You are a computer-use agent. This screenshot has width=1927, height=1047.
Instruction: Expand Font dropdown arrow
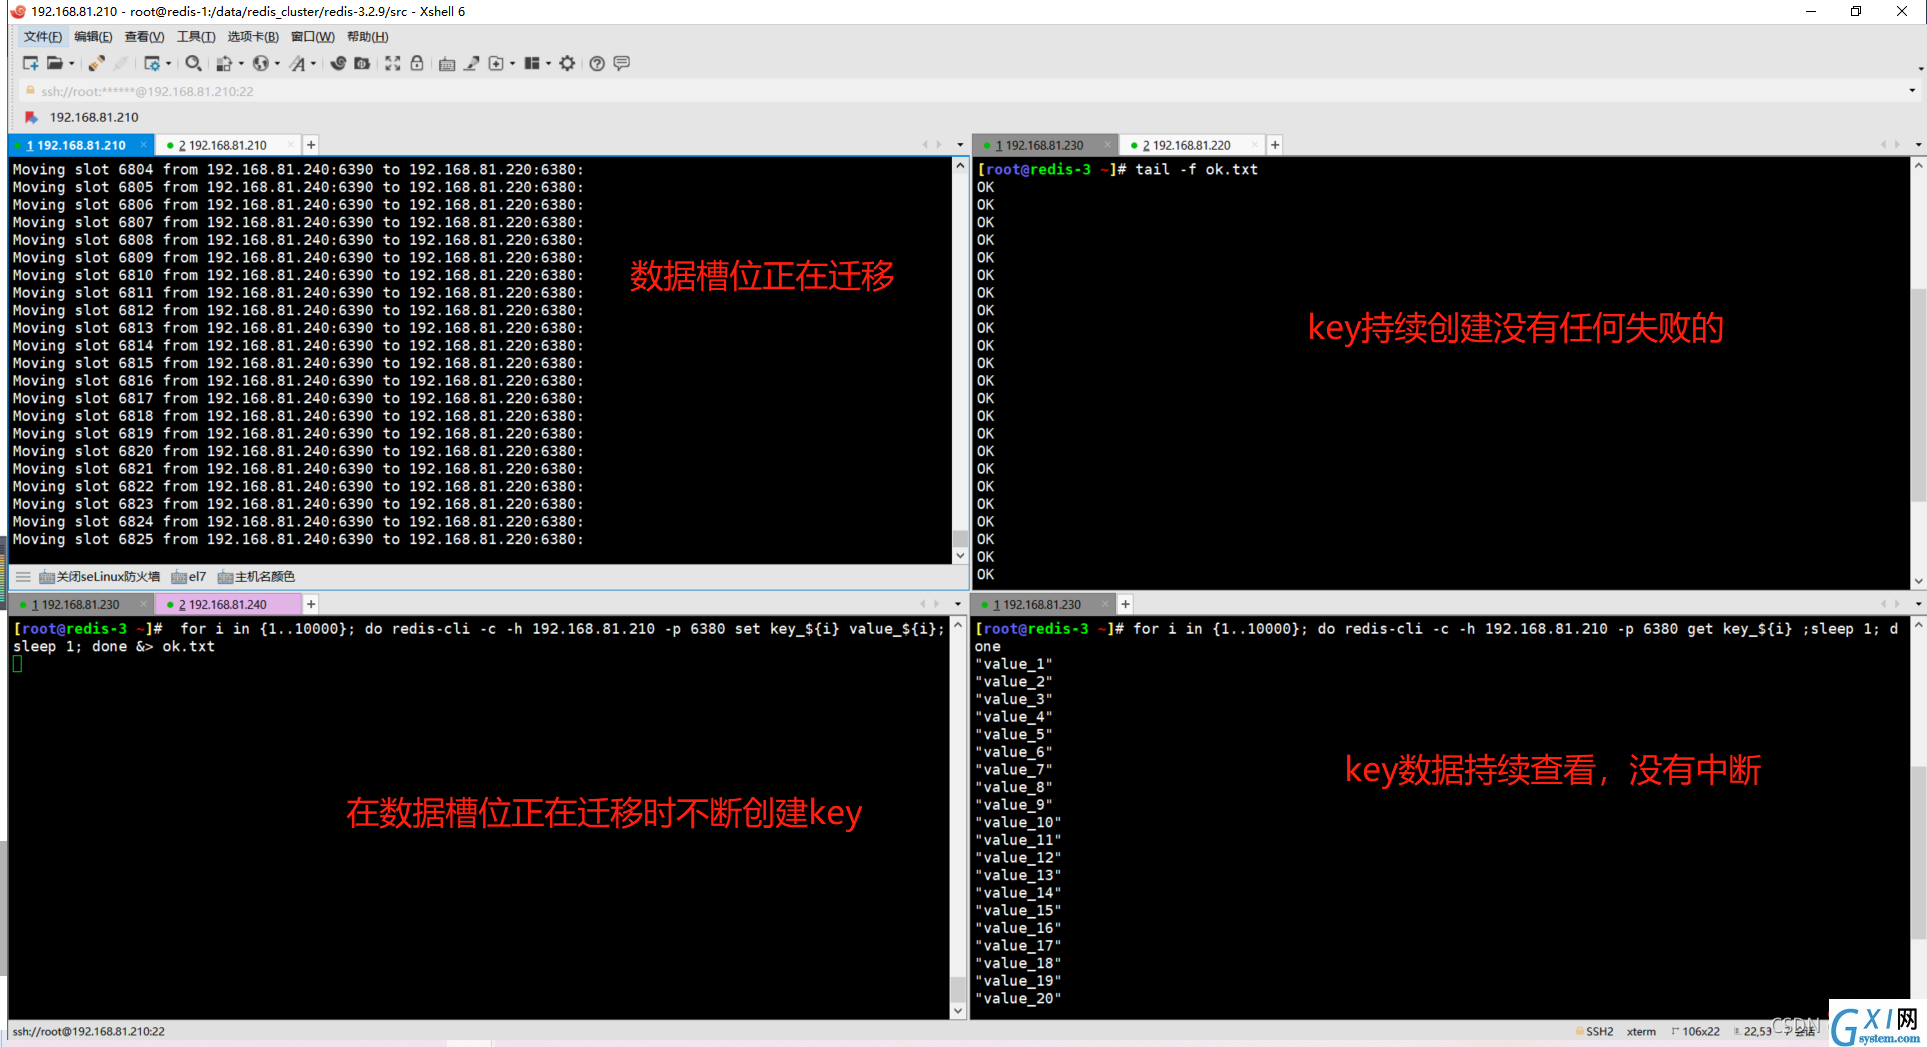(314, 63)
